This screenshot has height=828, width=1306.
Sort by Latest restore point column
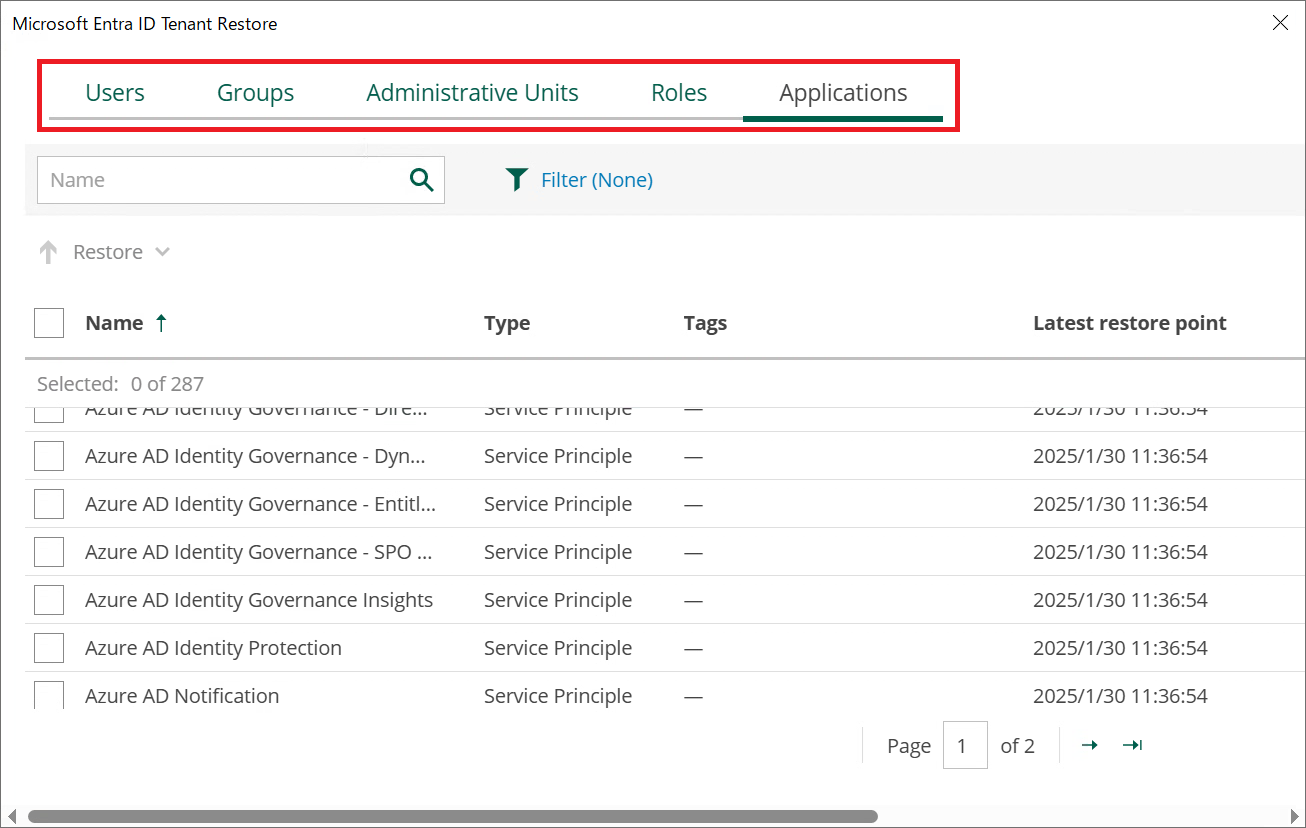1130,323
